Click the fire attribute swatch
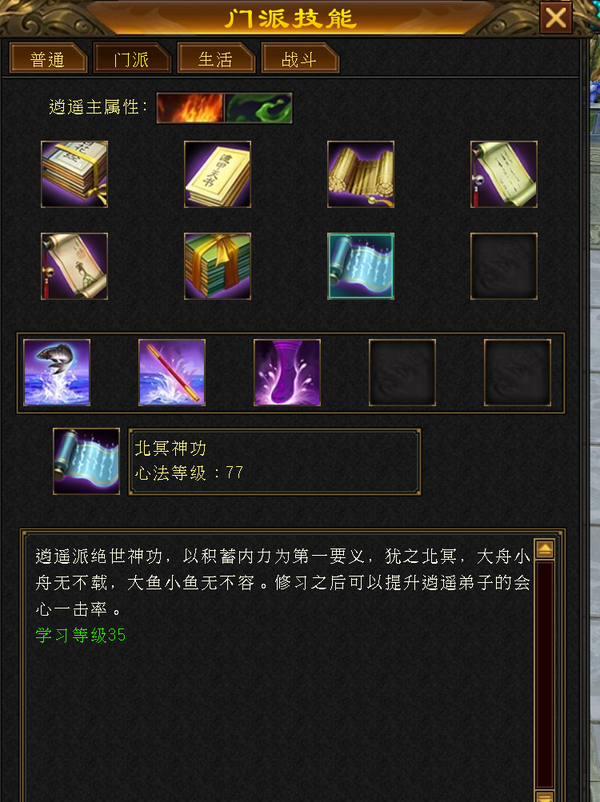Screen dimensions: 600x802 (x=190, y=108)
